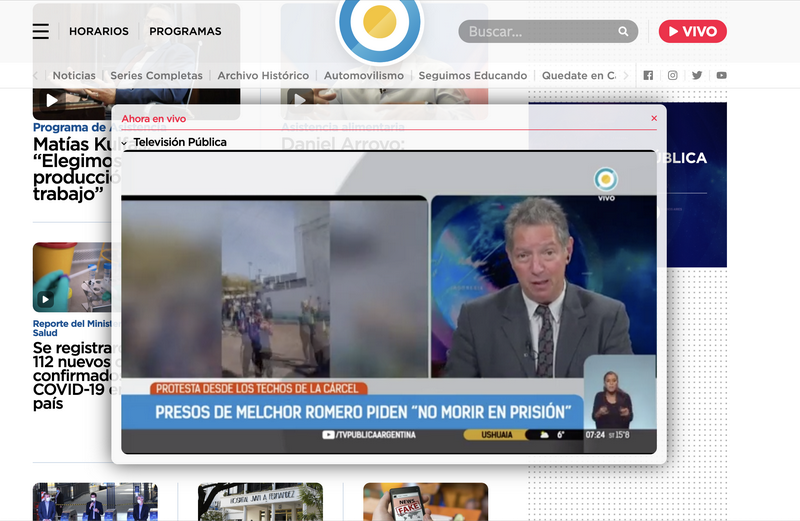Open the Hospital Fernández article thumbnail
Screen dimensions: 800x521
coord(260,502)
